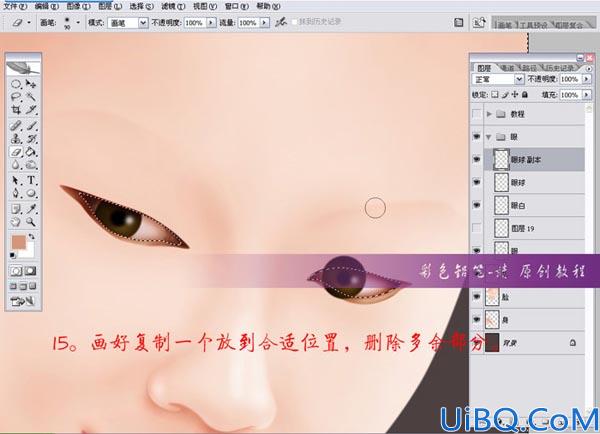The image size is (600, 434).
Task: Select the Sponge/Dodge tool
Action: 31,165
